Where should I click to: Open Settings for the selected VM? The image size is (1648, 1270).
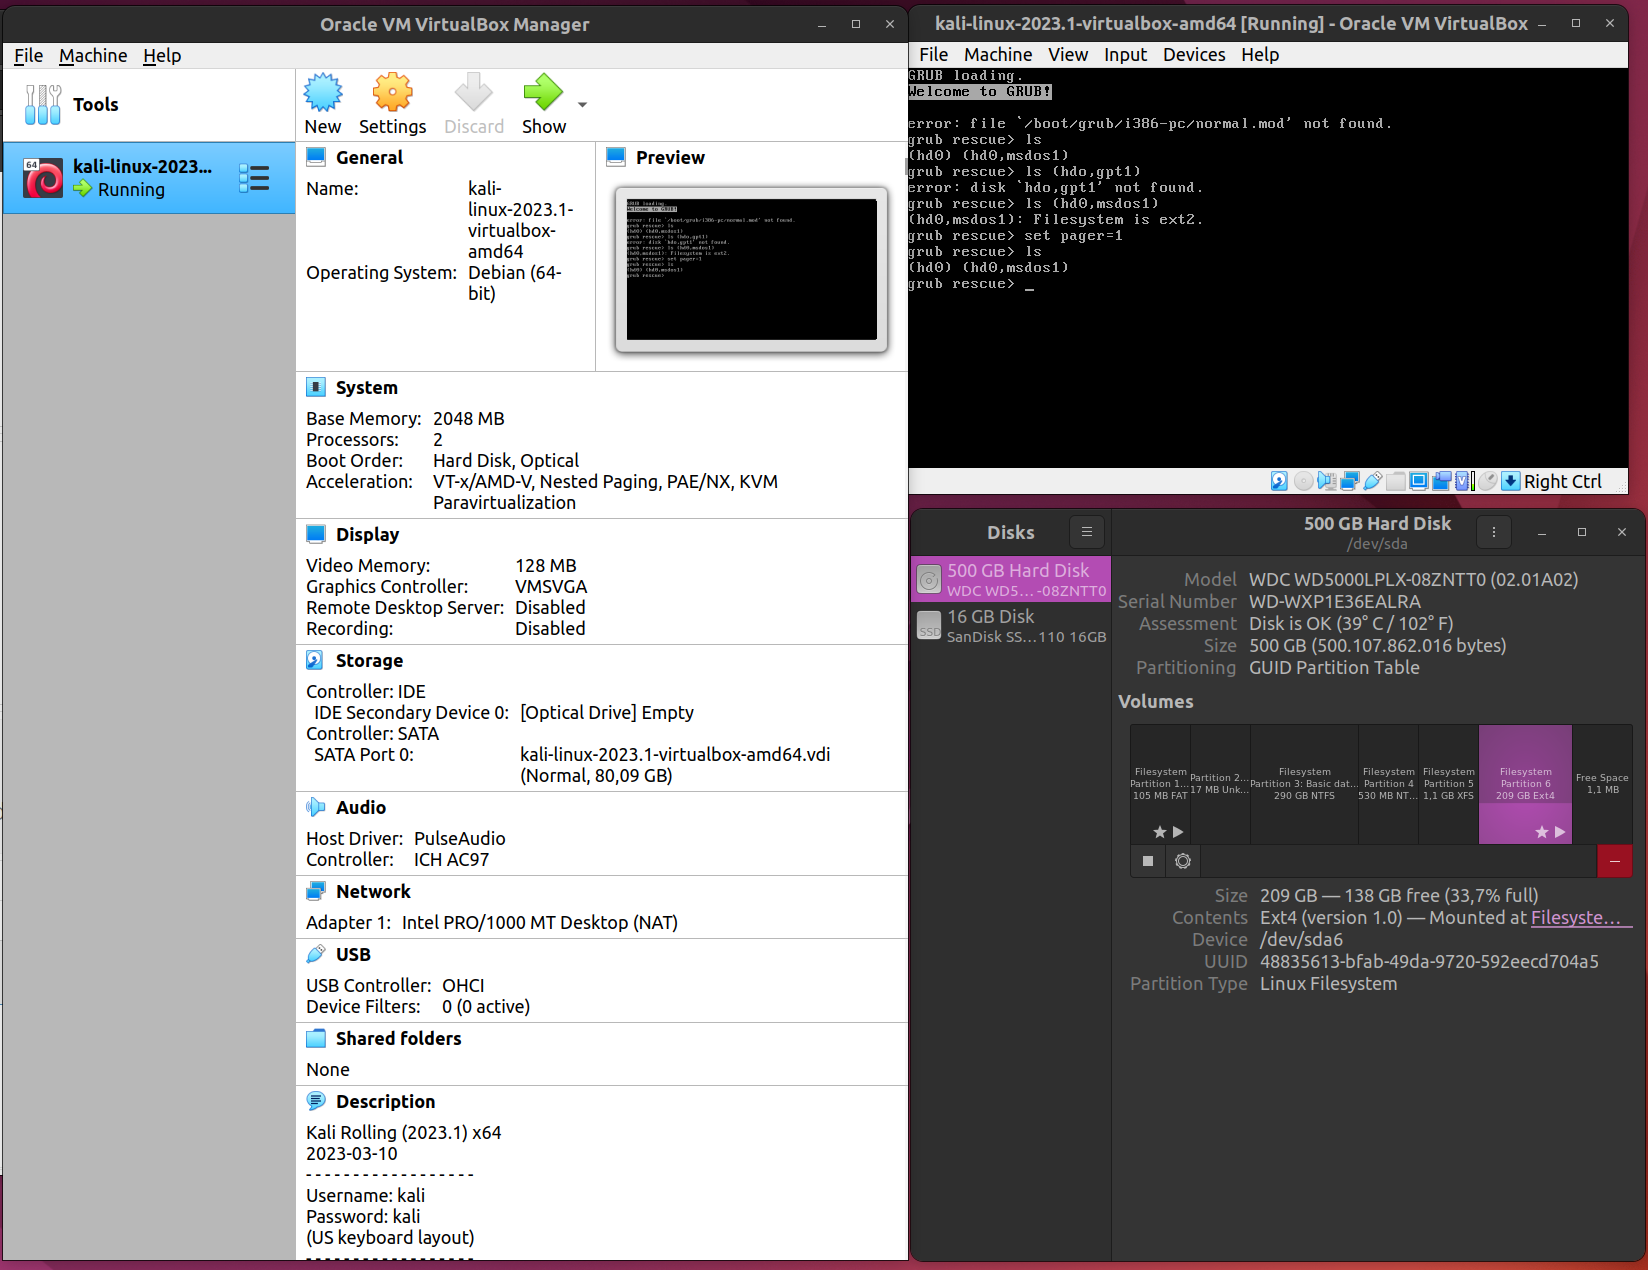coord(392,94)
